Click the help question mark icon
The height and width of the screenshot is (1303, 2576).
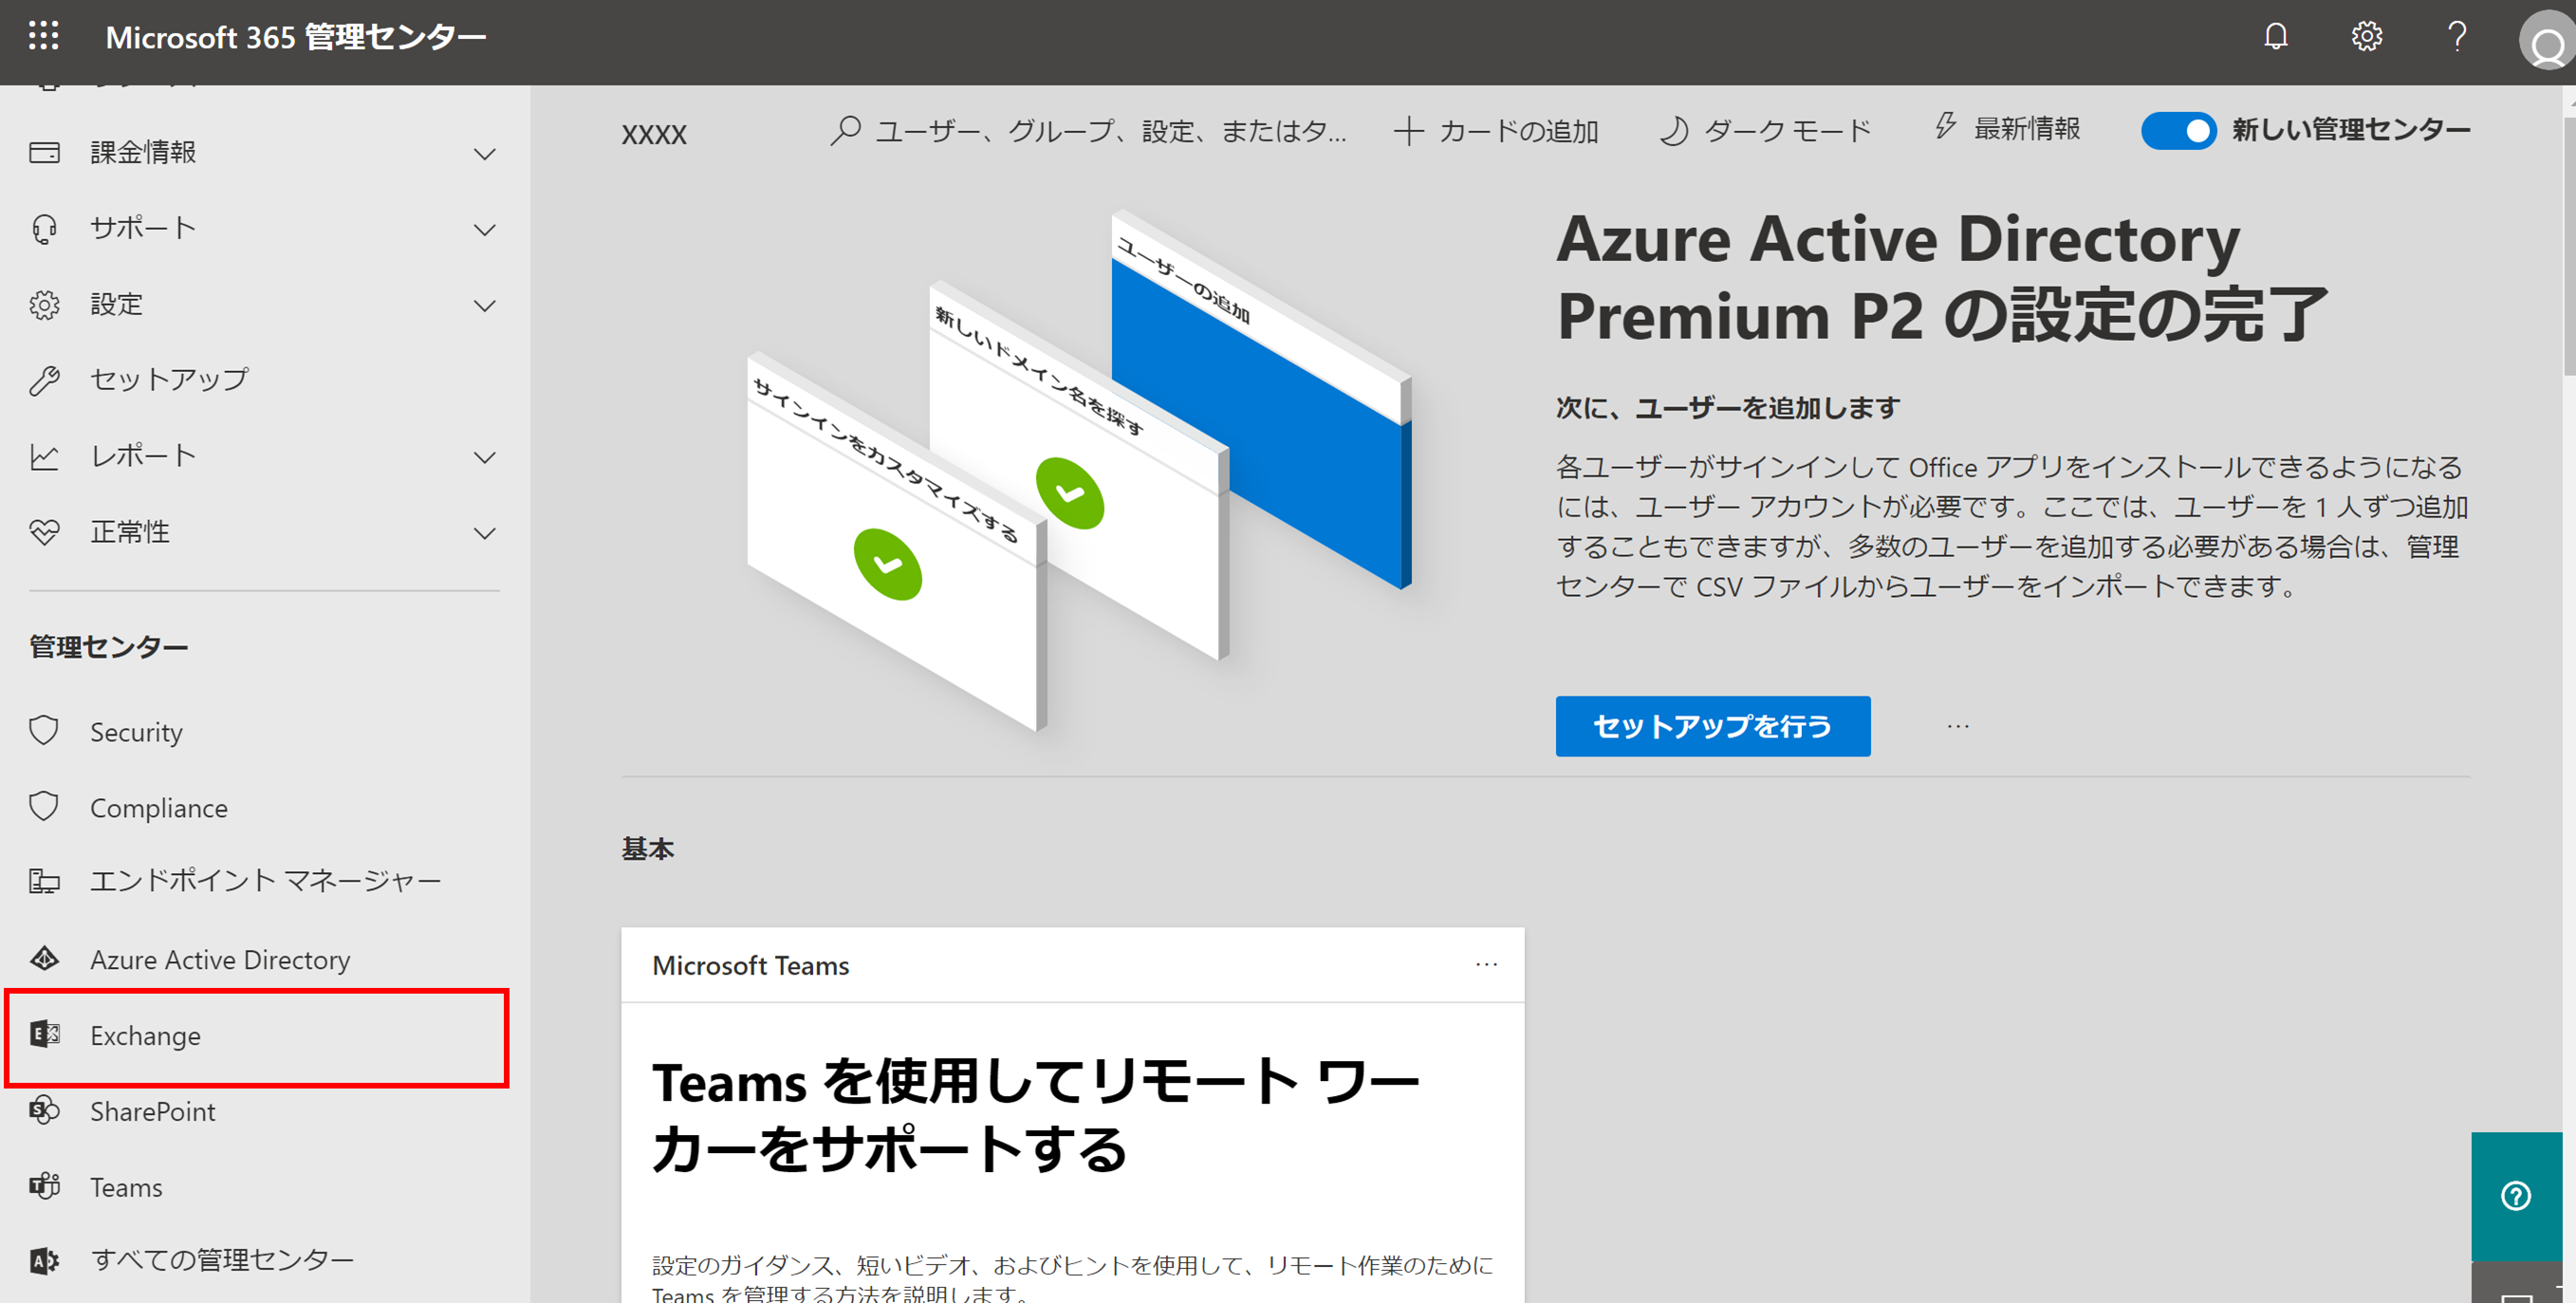(x=2456, y=37)
